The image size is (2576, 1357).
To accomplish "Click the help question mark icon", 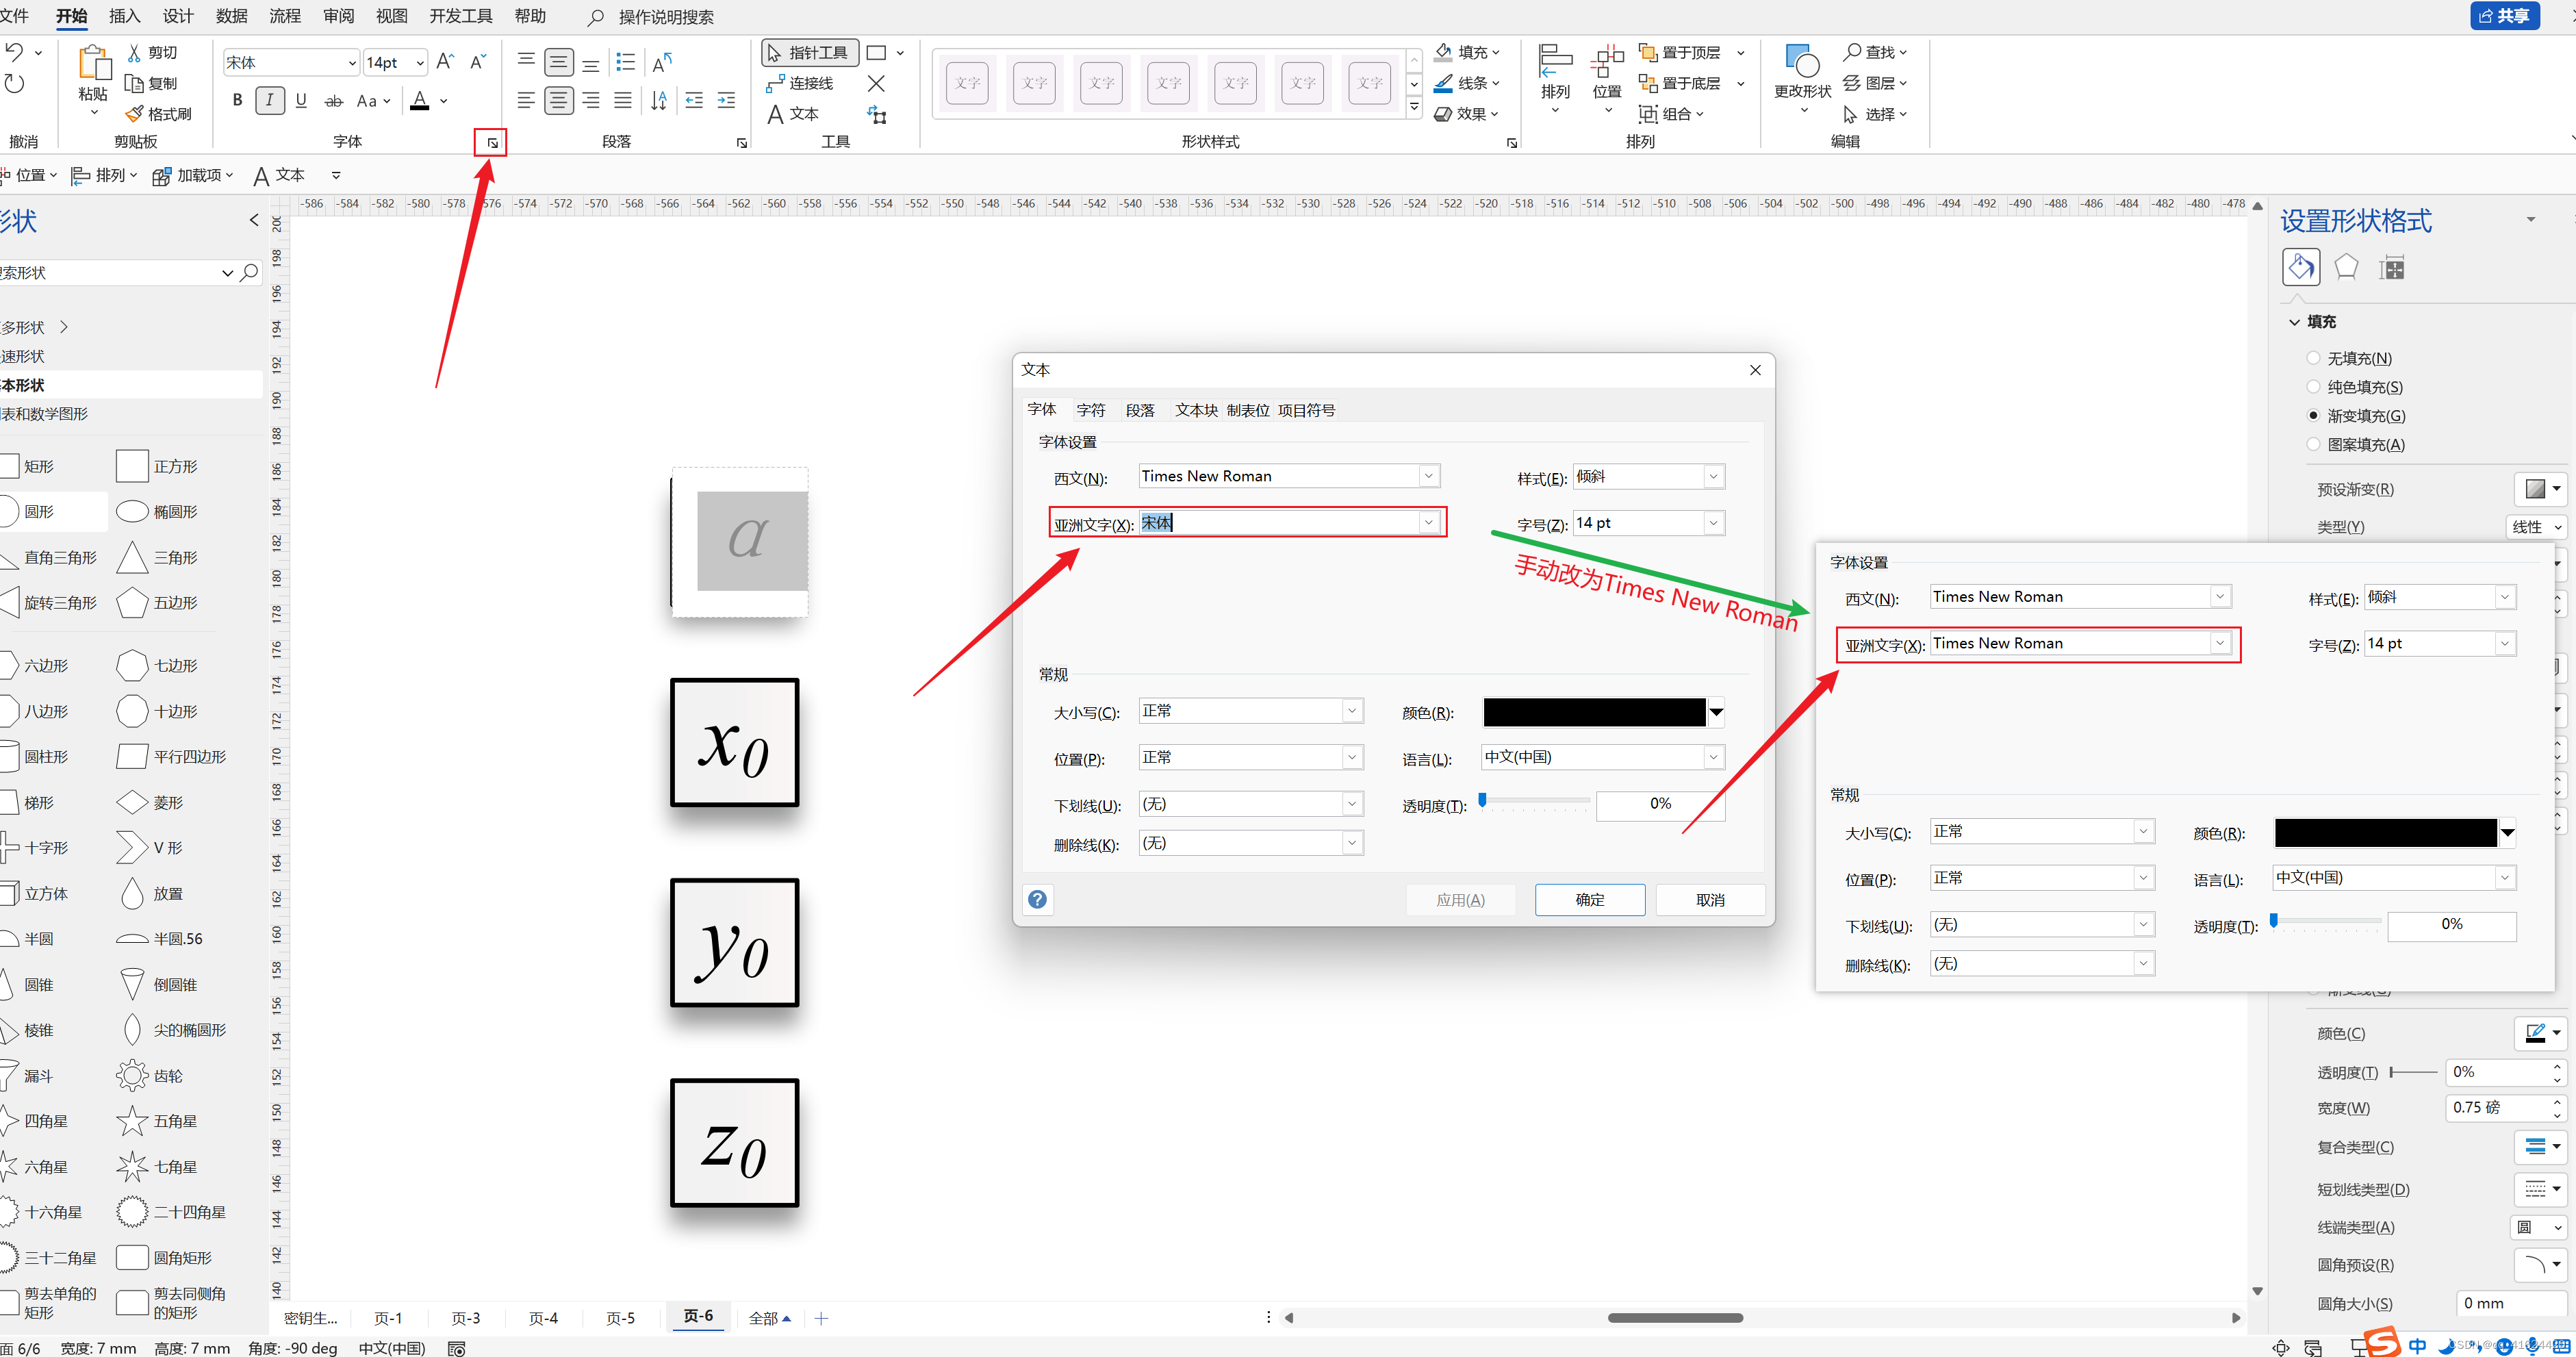I will 1038,899.
